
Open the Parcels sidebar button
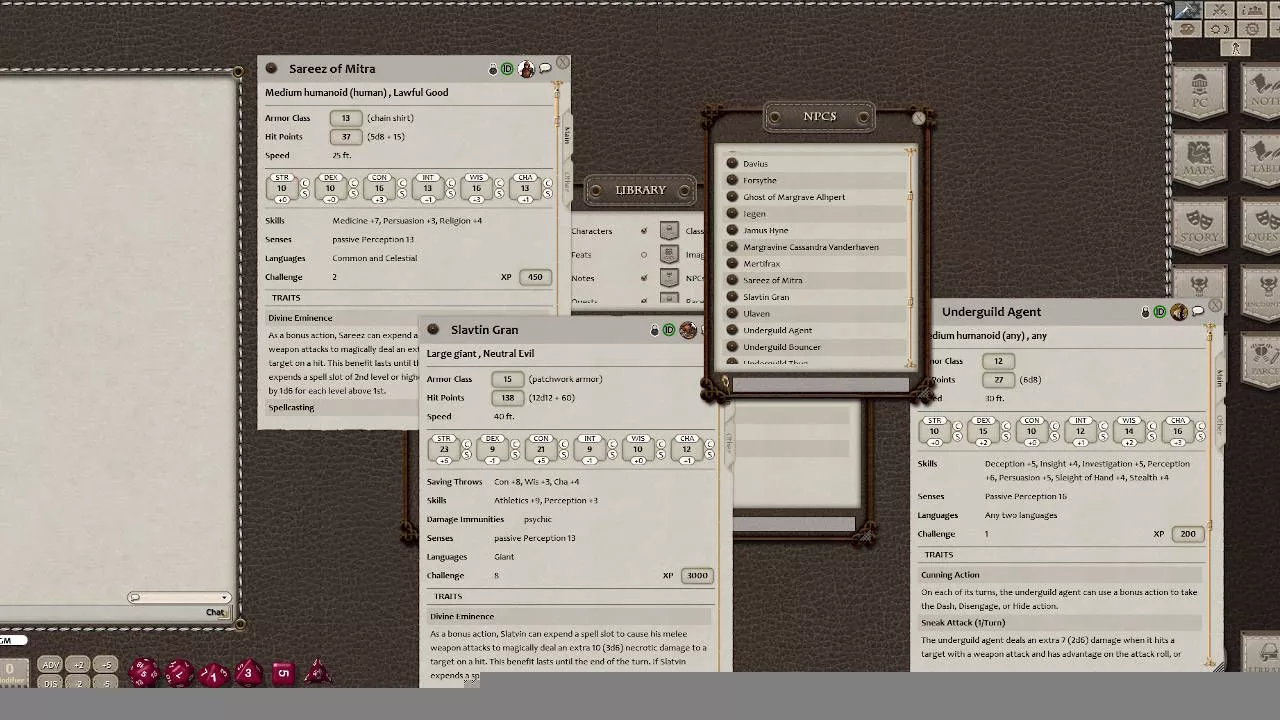(1262, 362)
